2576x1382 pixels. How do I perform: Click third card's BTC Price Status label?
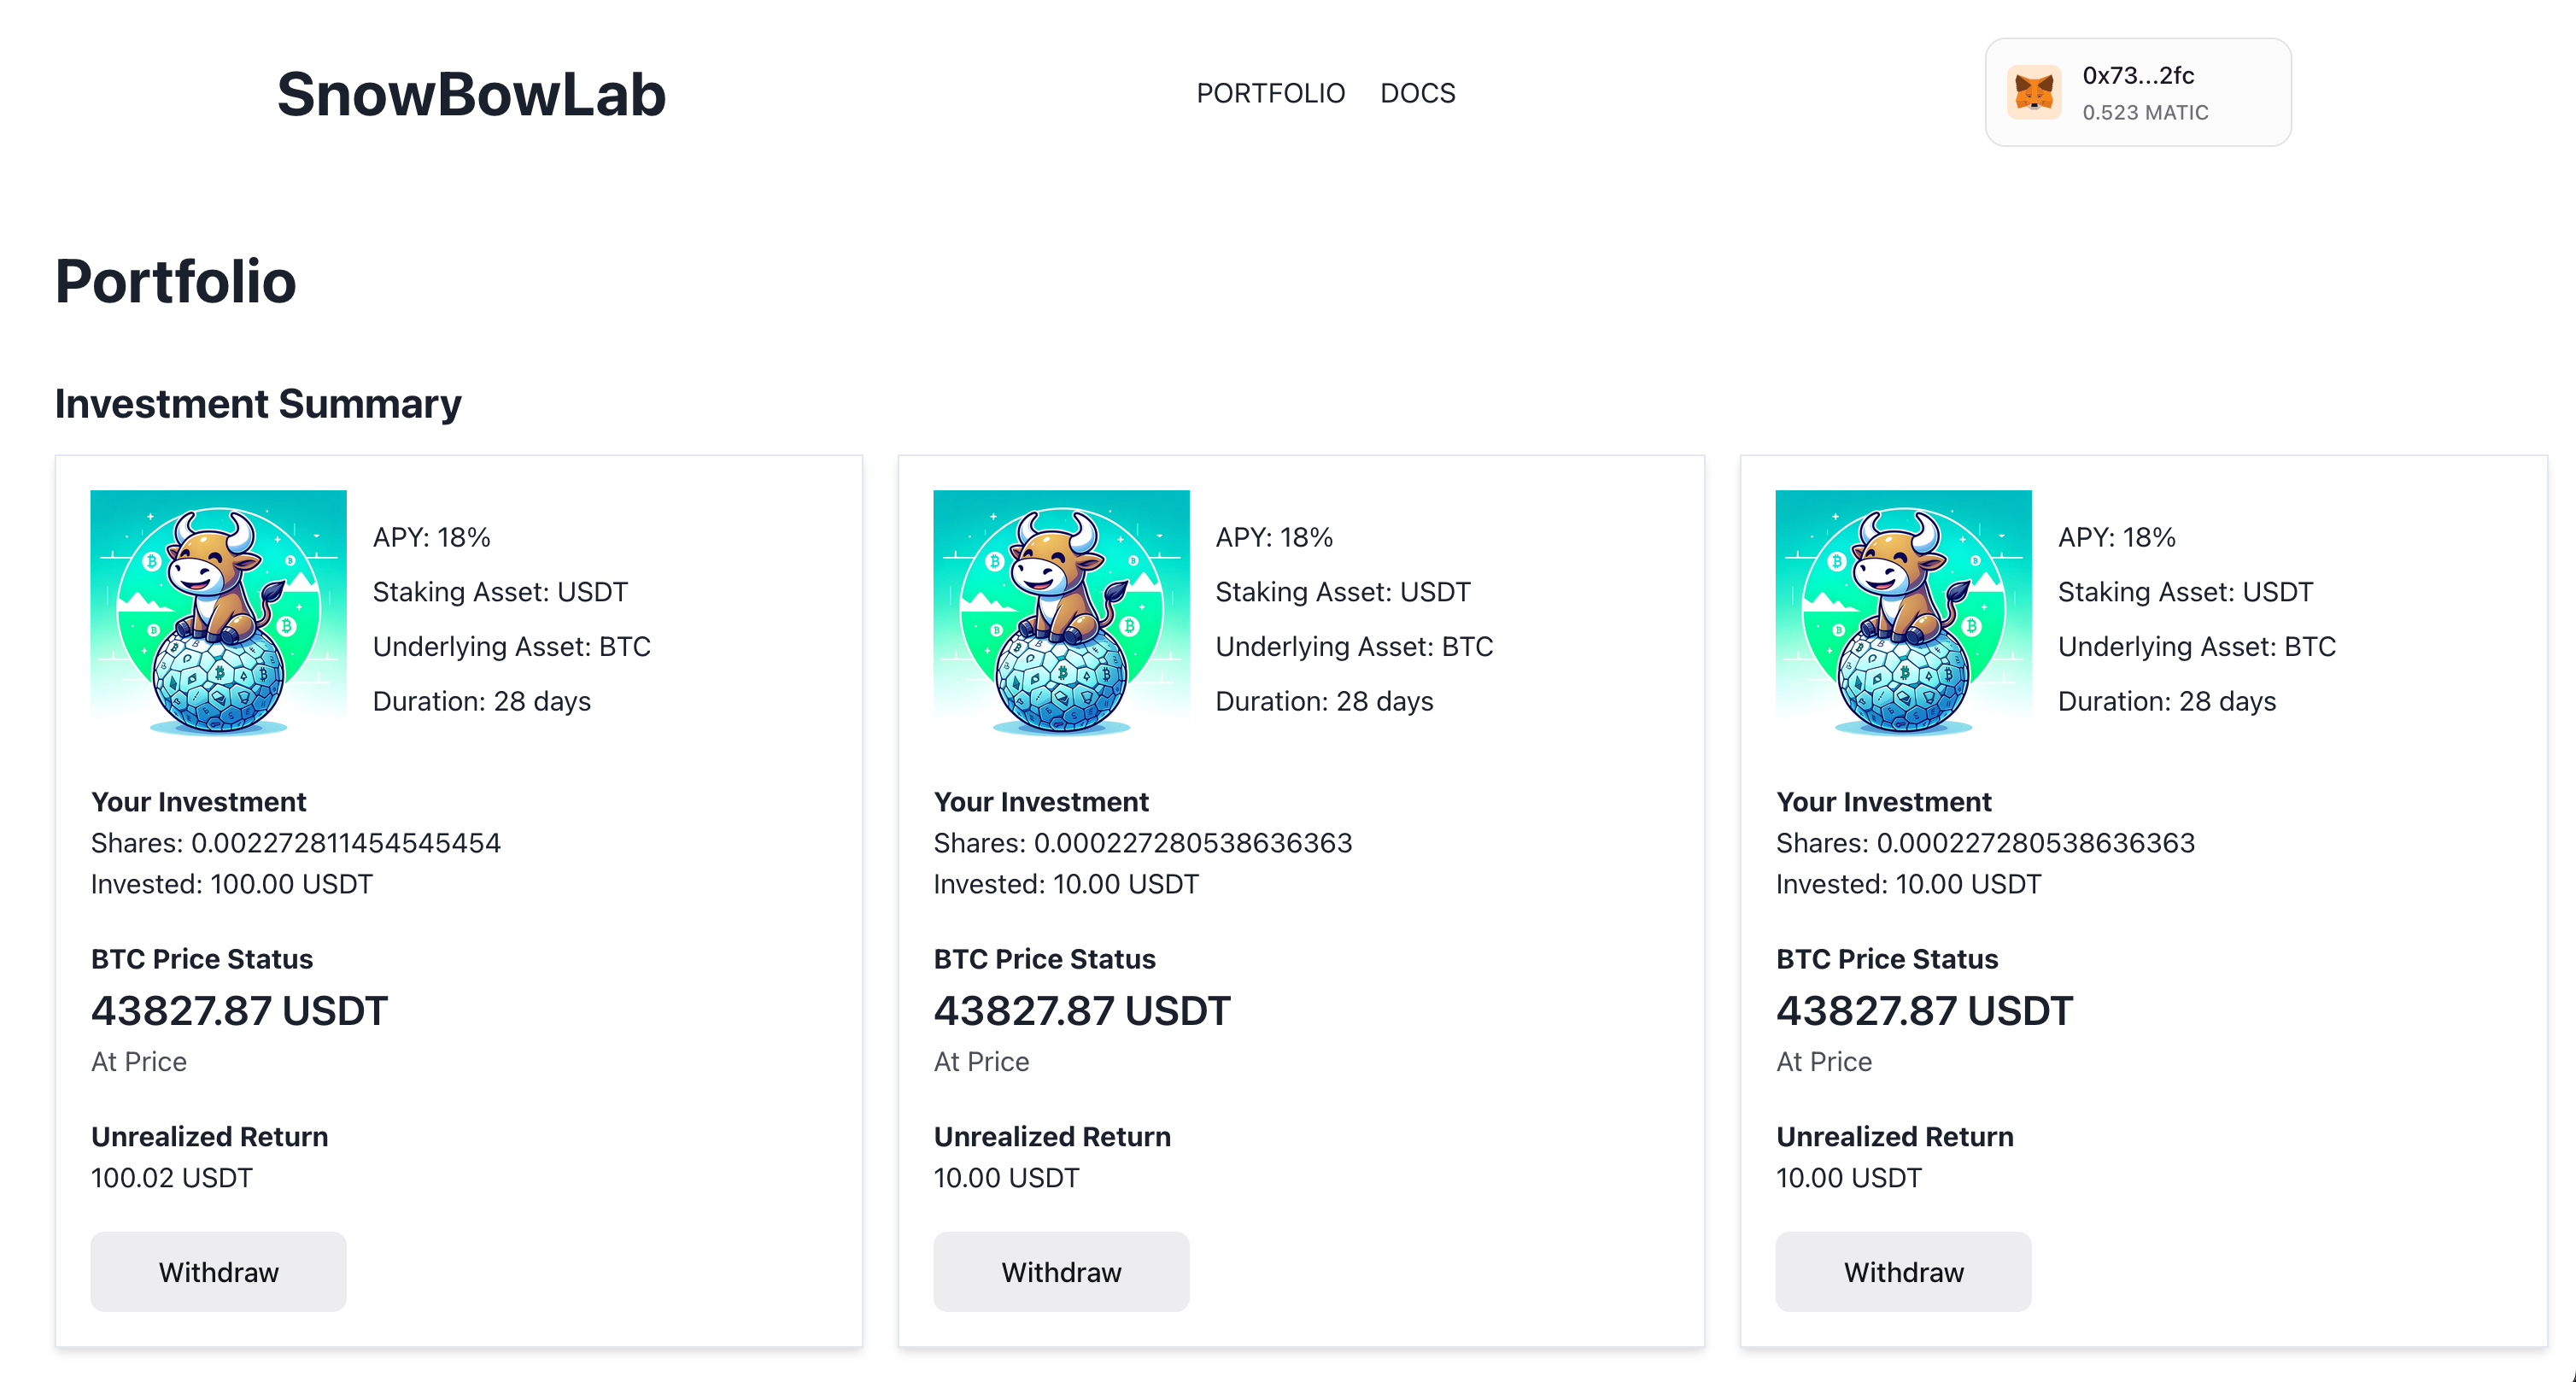pos(1886,959)
